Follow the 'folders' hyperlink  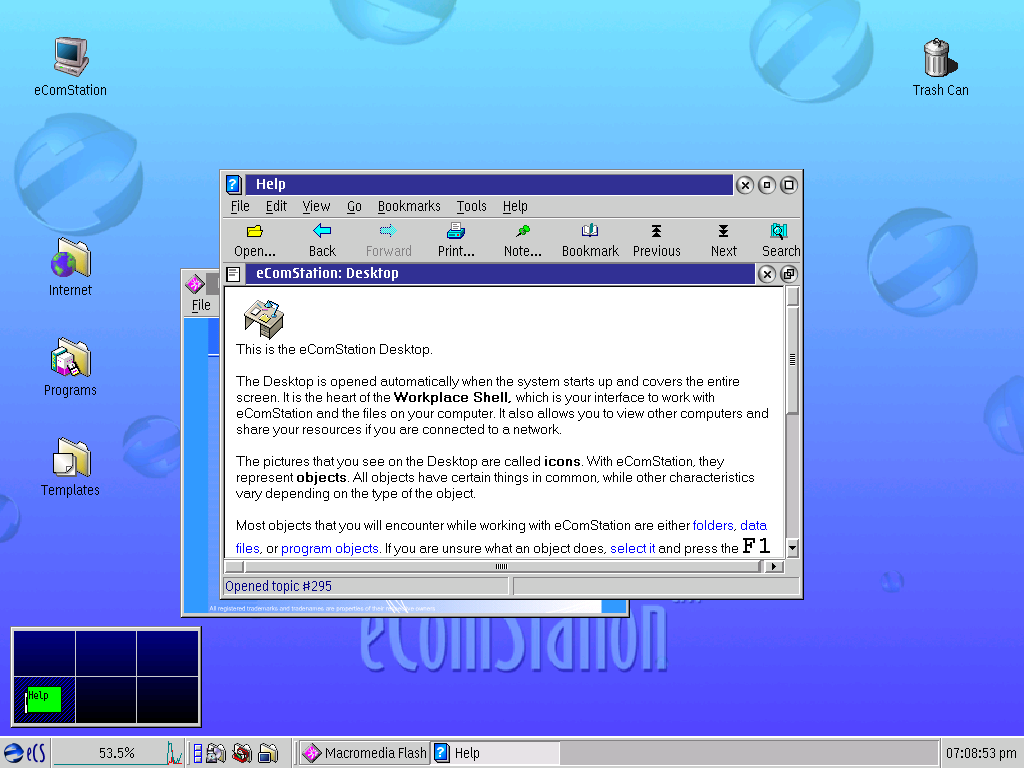pyautogui.click(x=712, y=526)
